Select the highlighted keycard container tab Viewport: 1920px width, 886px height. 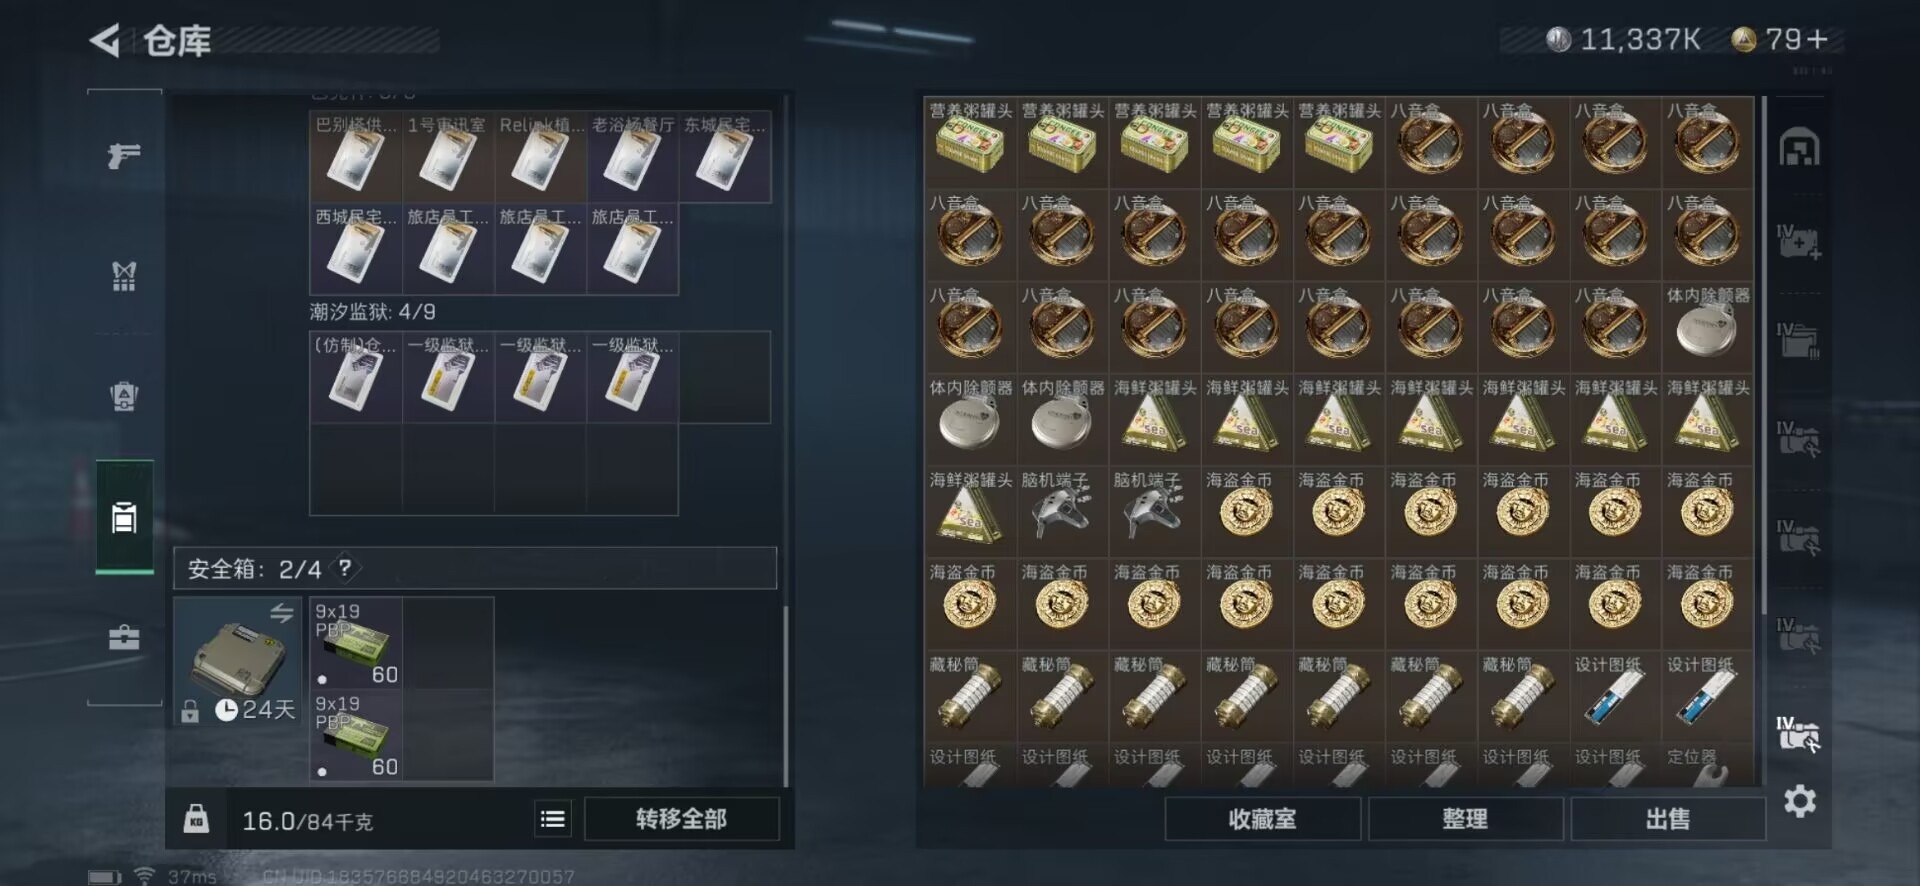[124, 517]
